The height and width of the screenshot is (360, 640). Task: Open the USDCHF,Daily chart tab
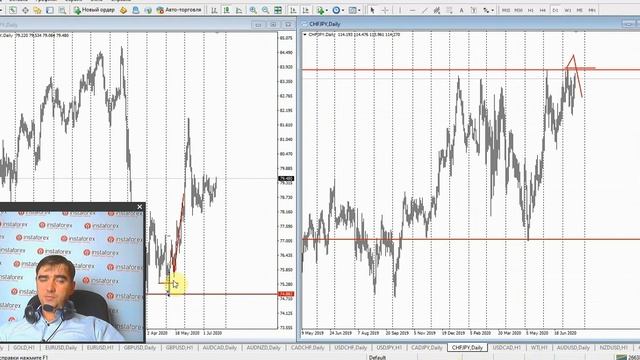[x=351, y=348]
